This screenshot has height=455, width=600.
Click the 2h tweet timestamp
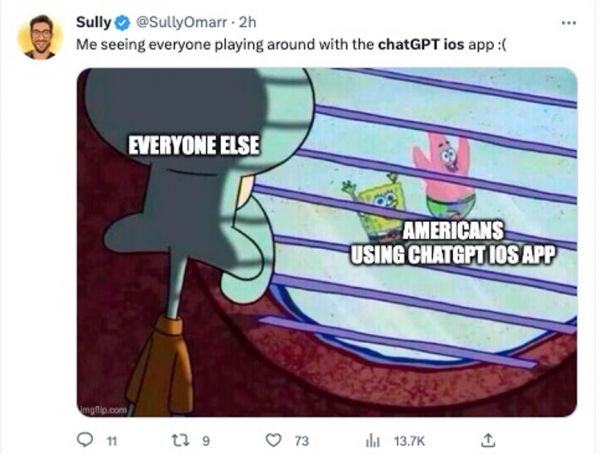247,22
